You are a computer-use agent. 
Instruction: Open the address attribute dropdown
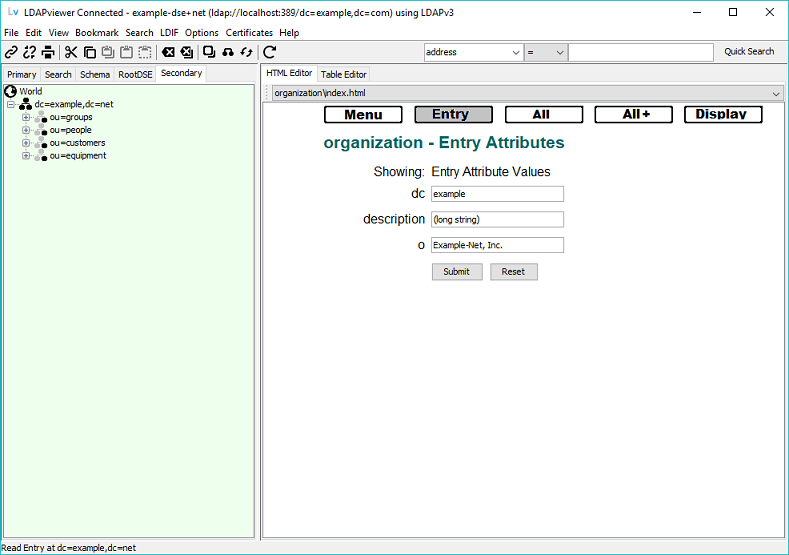point(516,52)
